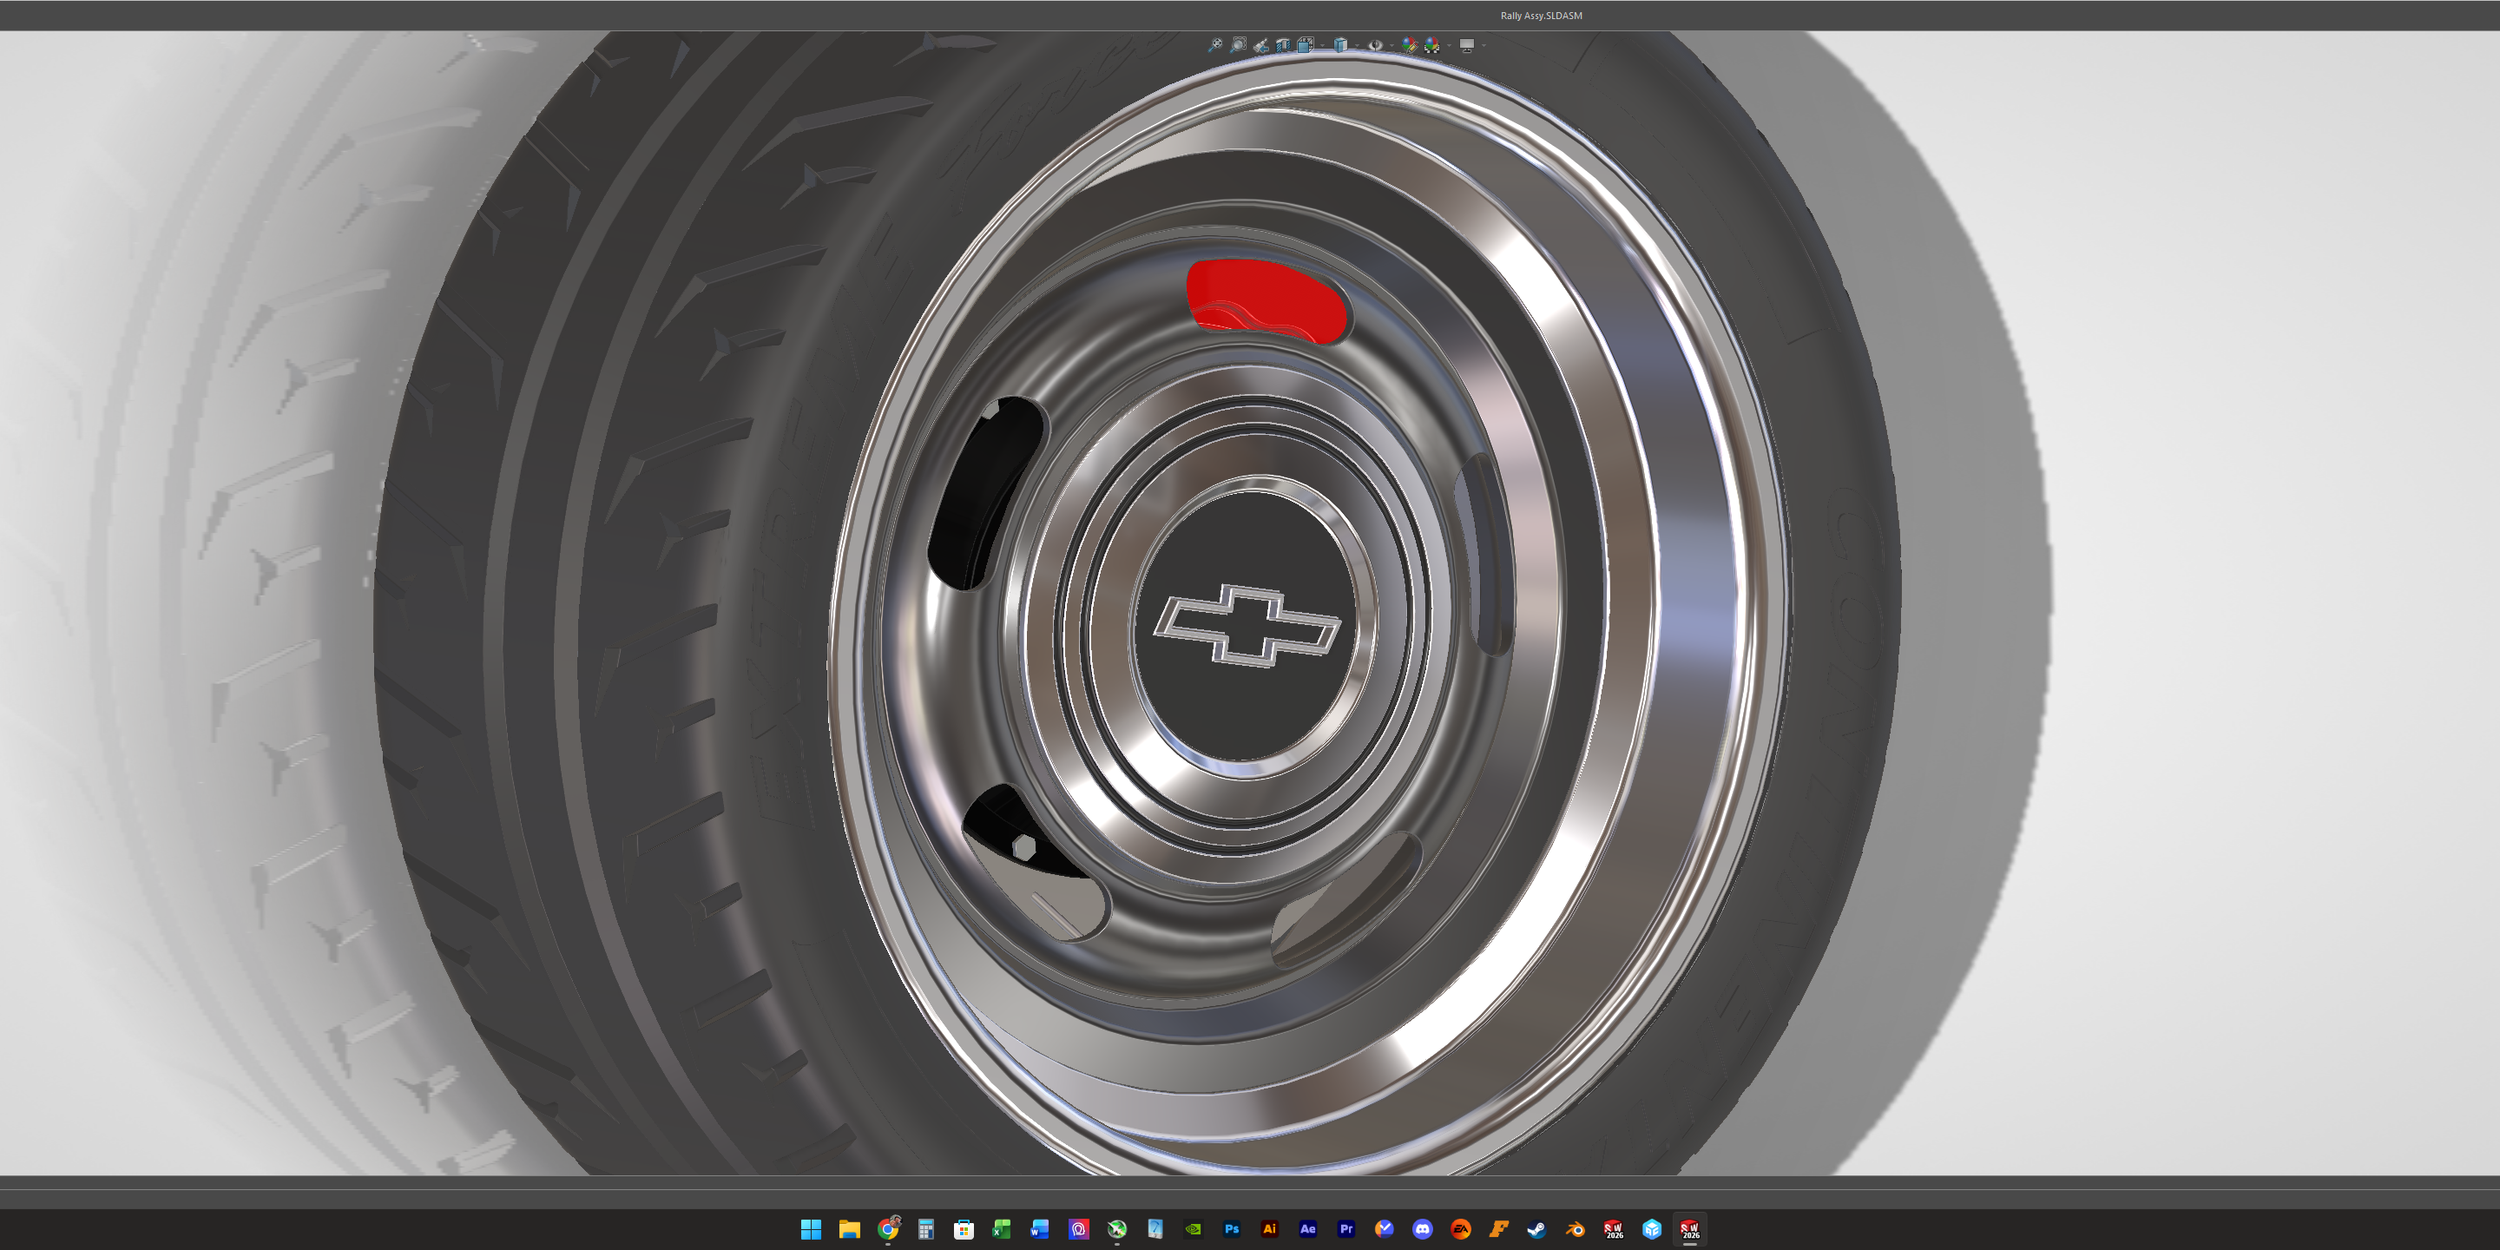Switch to Google Chrome in the taskbar

[x=888, y=1229]
